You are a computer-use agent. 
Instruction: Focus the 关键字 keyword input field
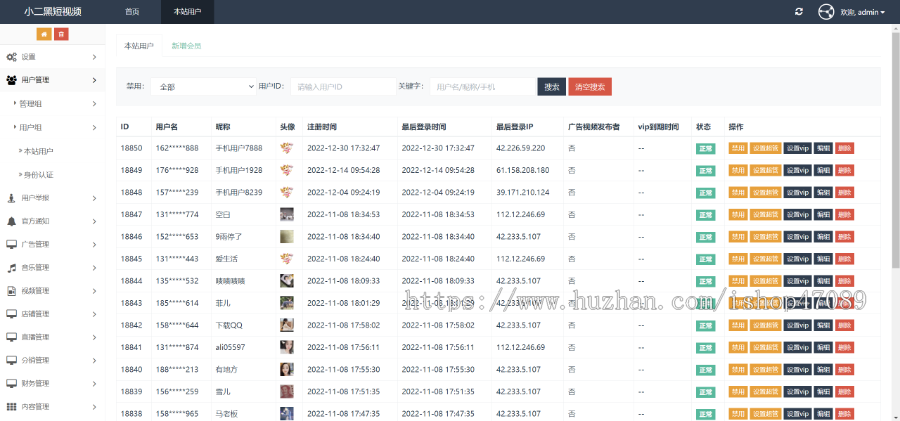(482, 87)
